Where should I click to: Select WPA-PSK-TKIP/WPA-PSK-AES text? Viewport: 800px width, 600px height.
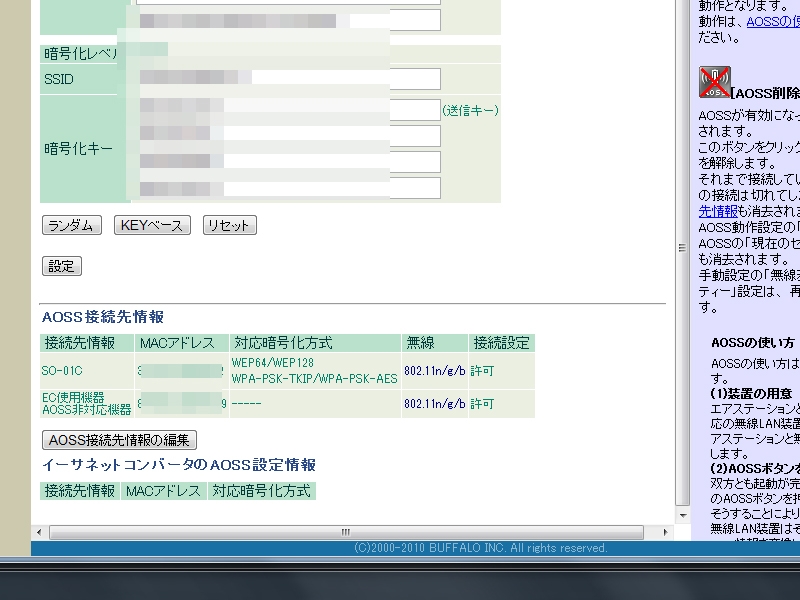[x=314, y=379]
